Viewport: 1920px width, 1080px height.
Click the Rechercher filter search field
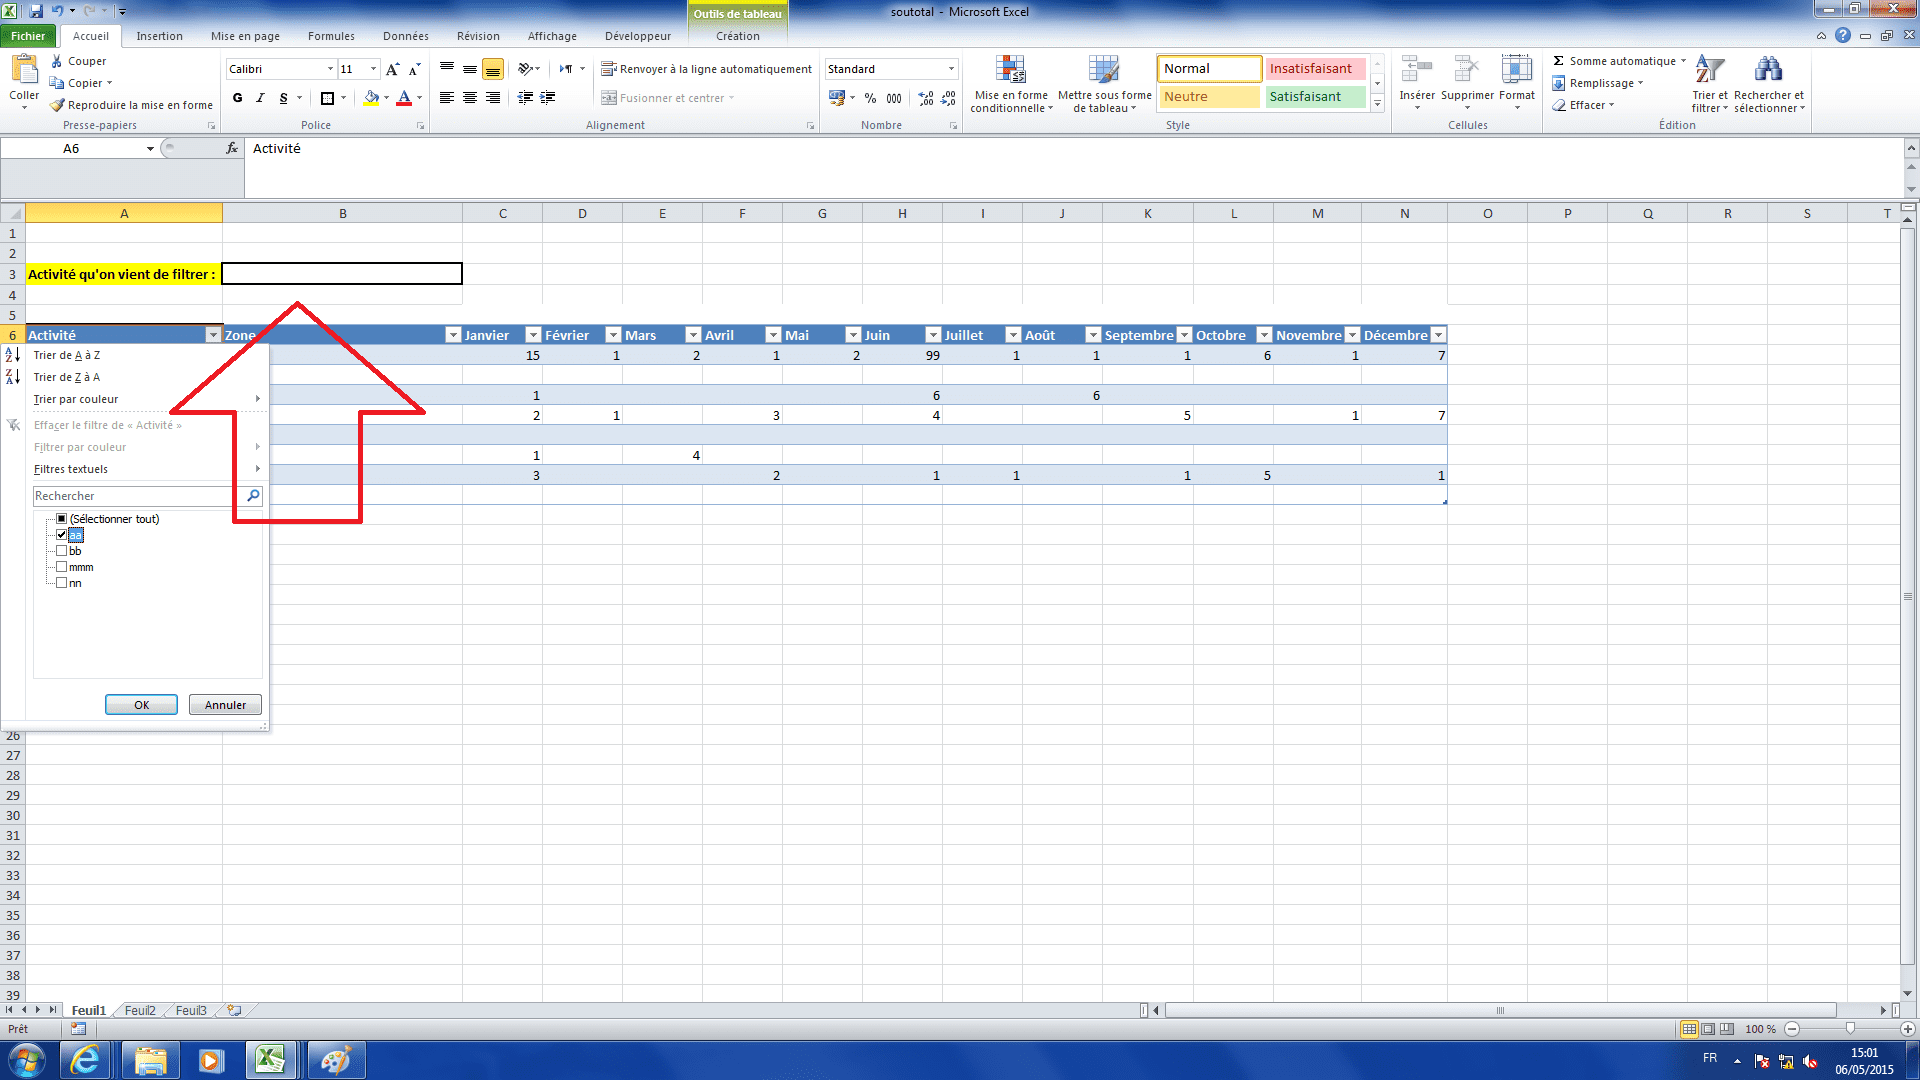(x=135, y=496)
